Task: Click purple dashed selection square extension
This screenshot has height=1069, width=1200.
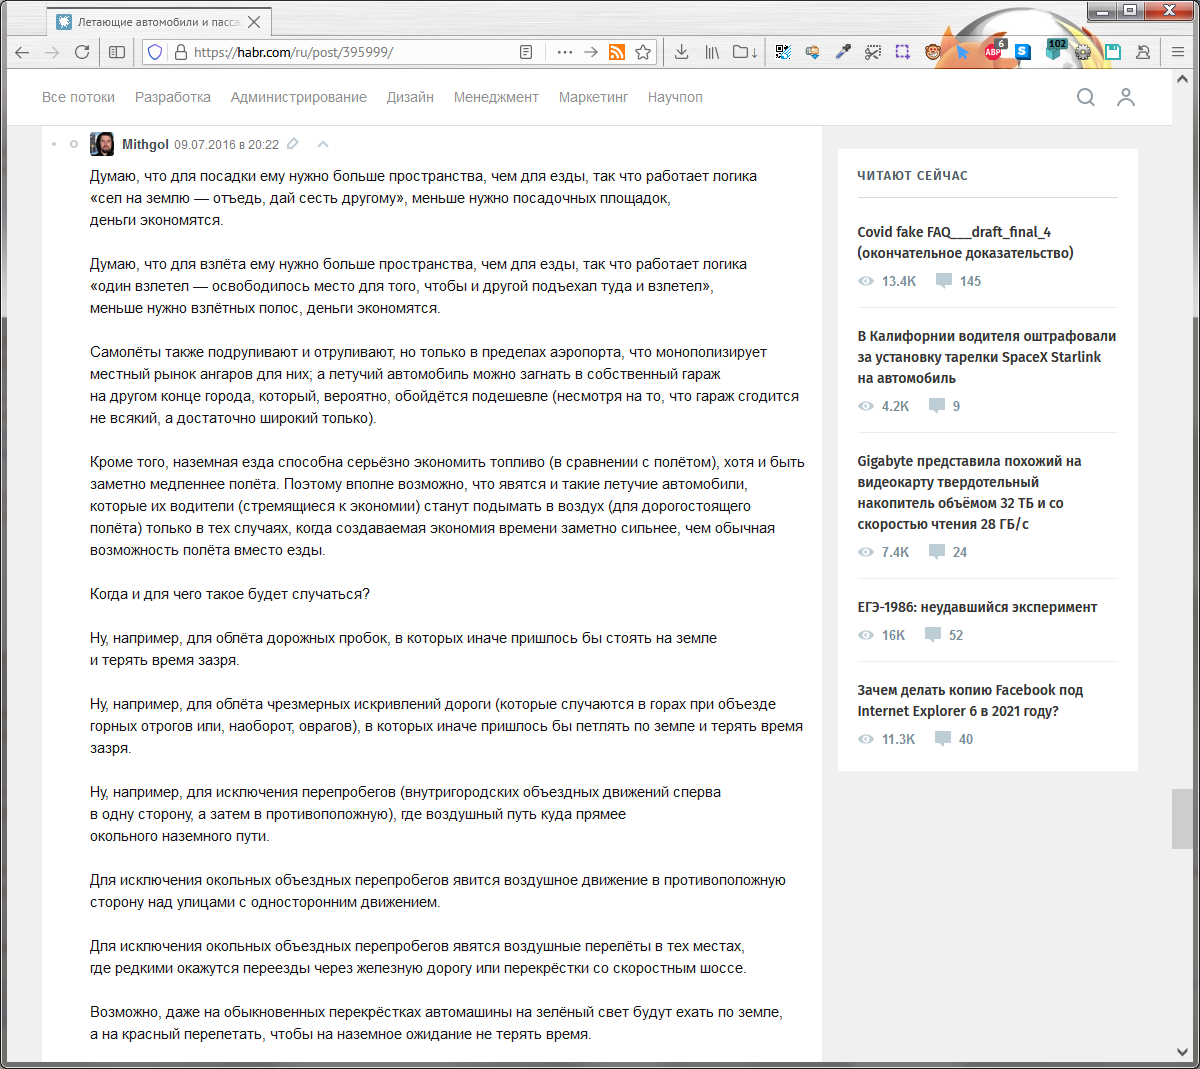Action: tap(903, 52)
